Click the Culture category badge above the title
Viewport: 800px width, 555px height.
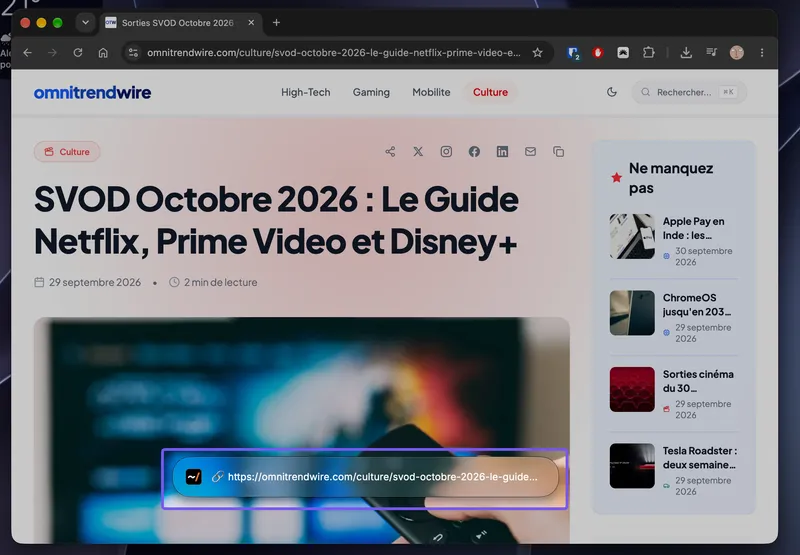[x=67, y=152]
